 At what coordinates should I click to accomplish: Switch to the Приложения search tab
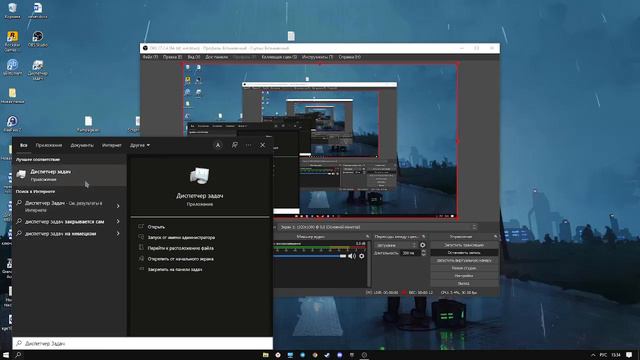49,145
